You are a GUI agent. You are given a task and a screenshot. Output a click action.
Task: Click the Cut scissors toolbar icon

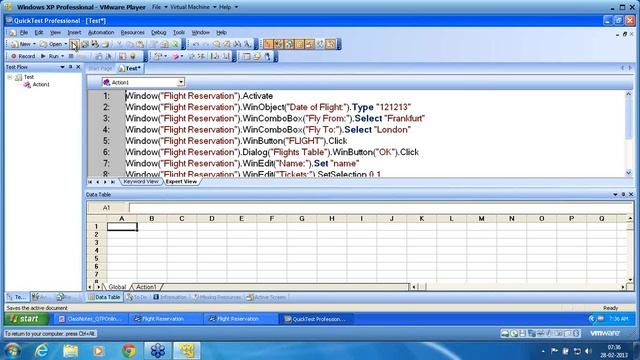[119, 44]
